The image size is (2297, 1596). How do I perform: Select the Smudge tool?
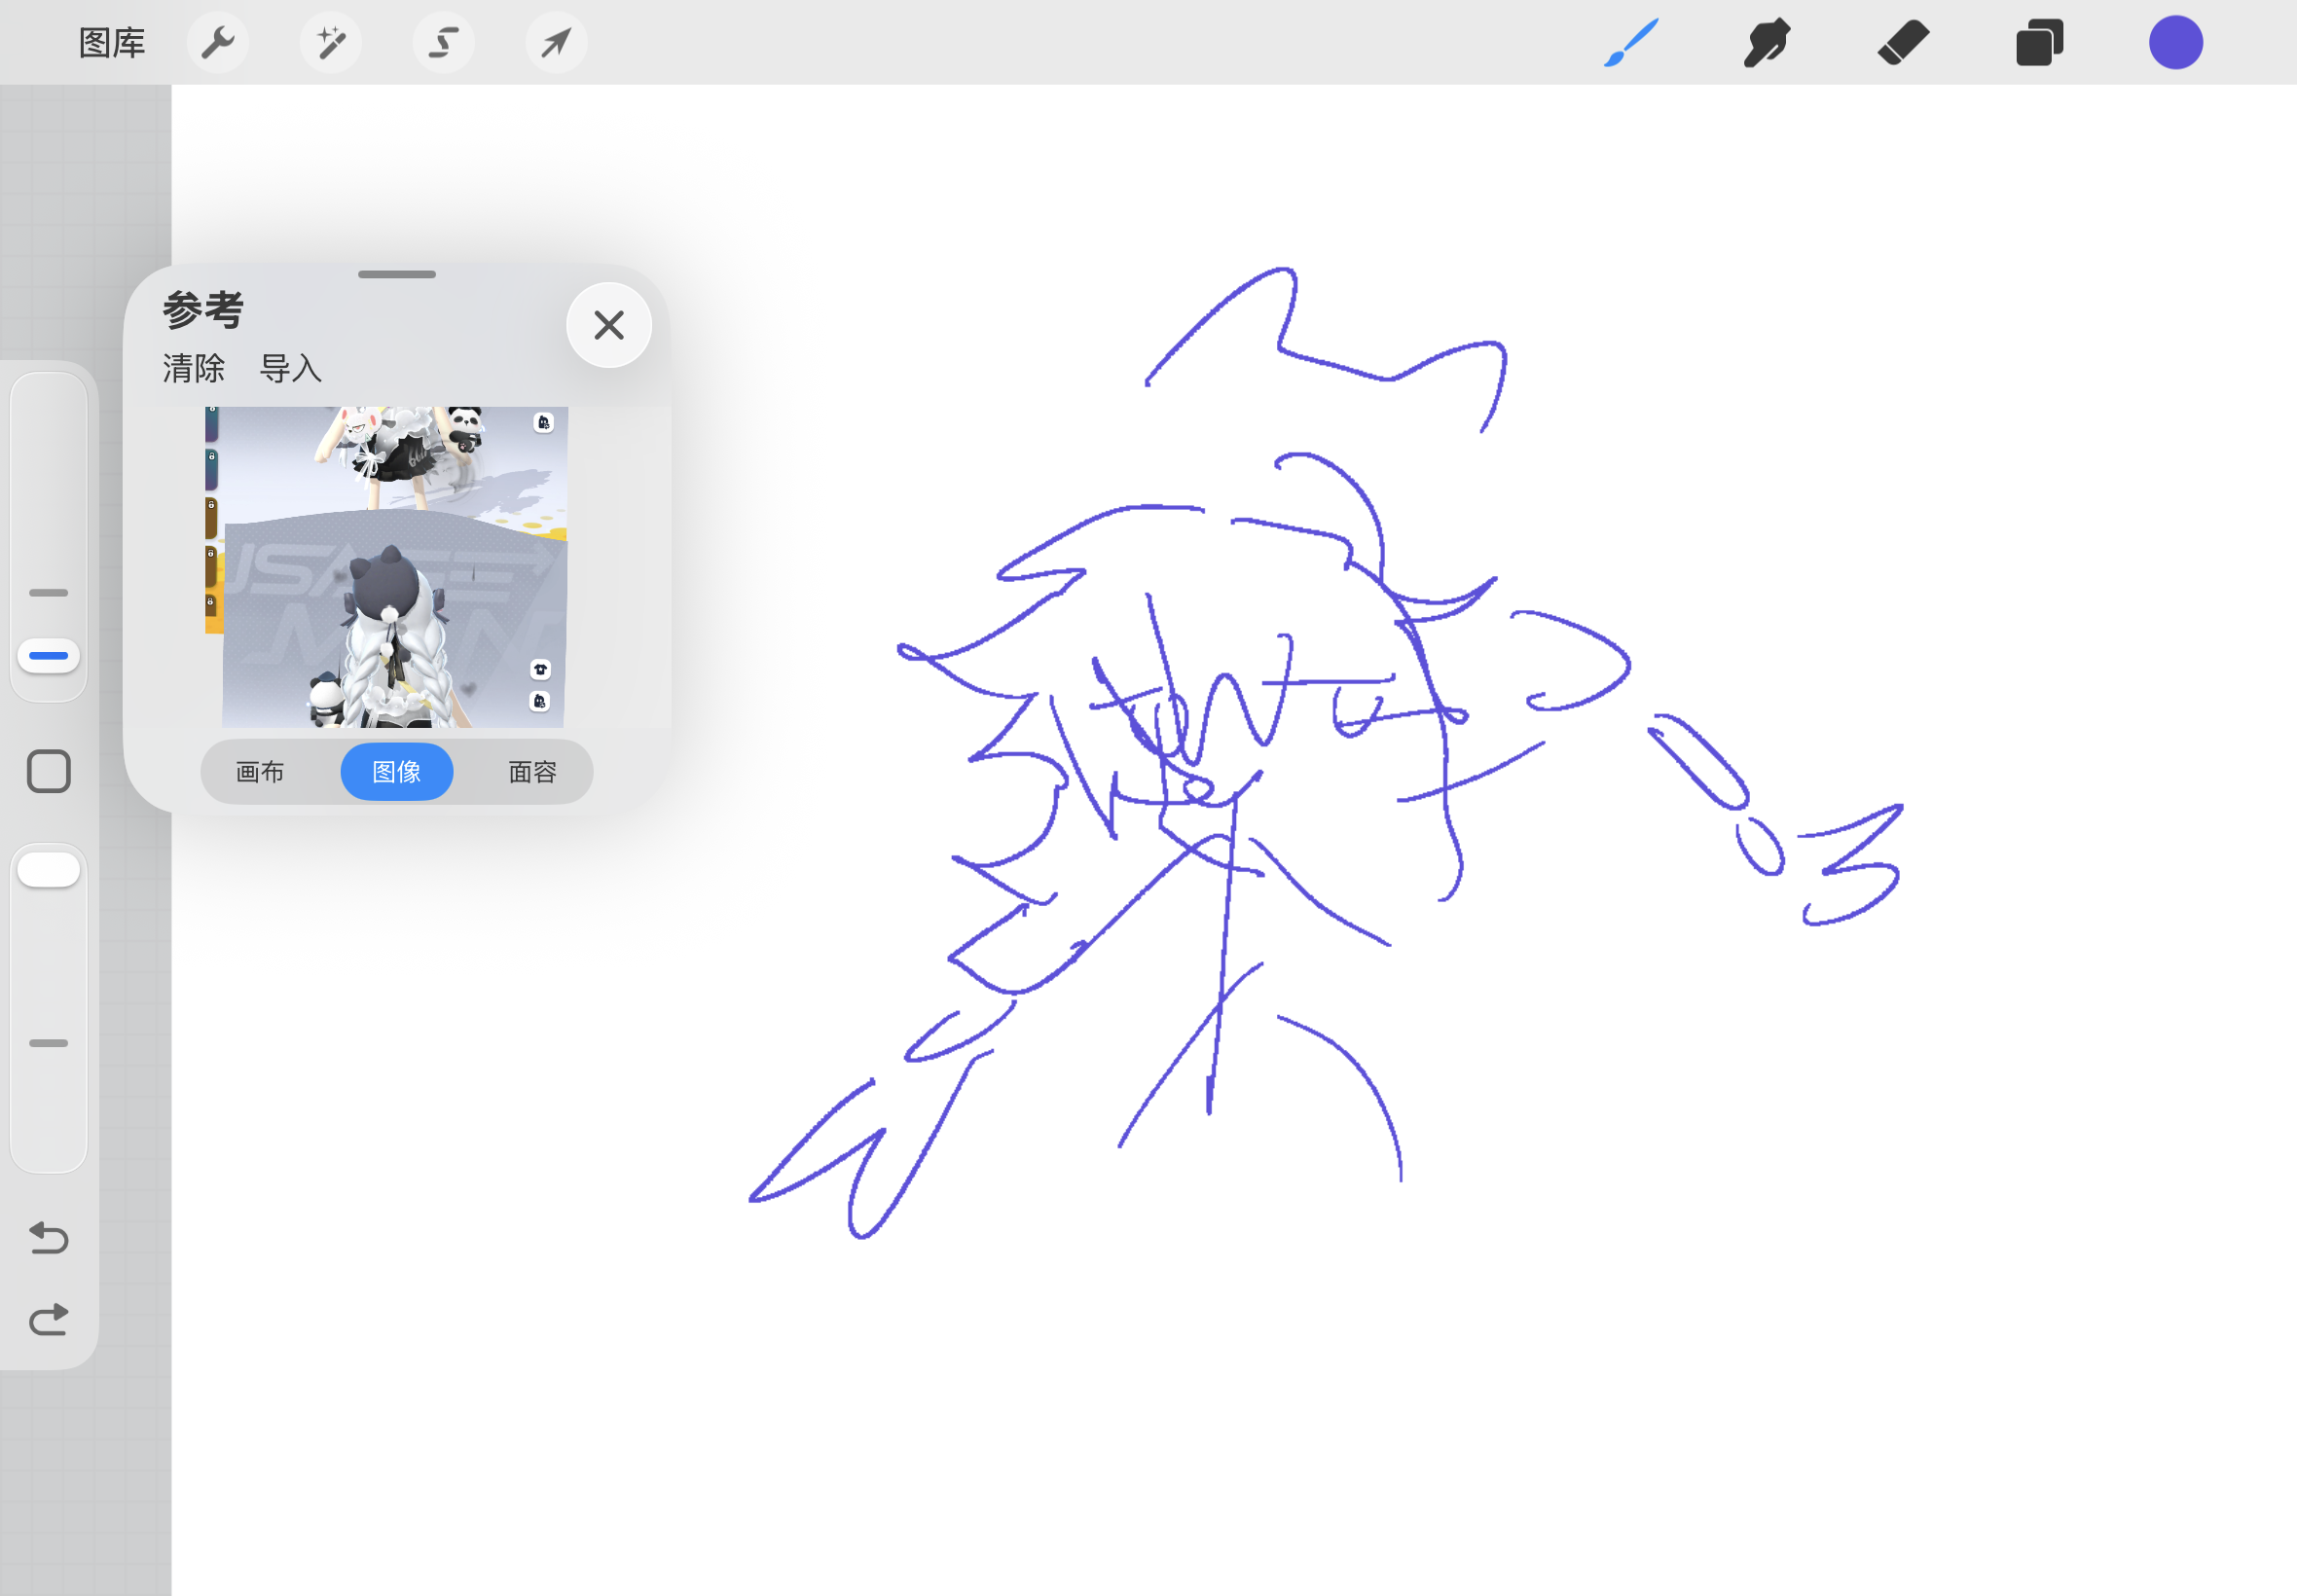1767,43
